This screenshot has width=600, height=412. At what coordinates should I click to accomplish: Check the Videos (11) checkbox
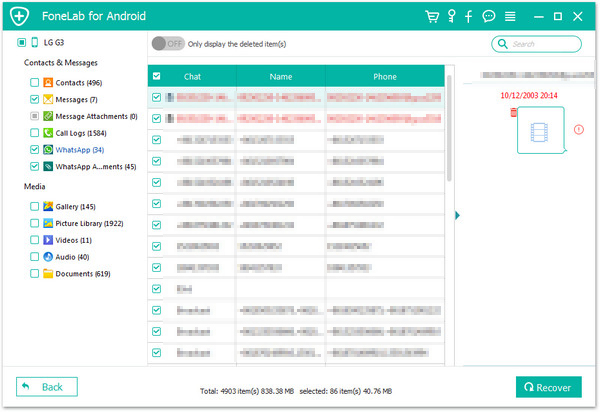(34, 240)
